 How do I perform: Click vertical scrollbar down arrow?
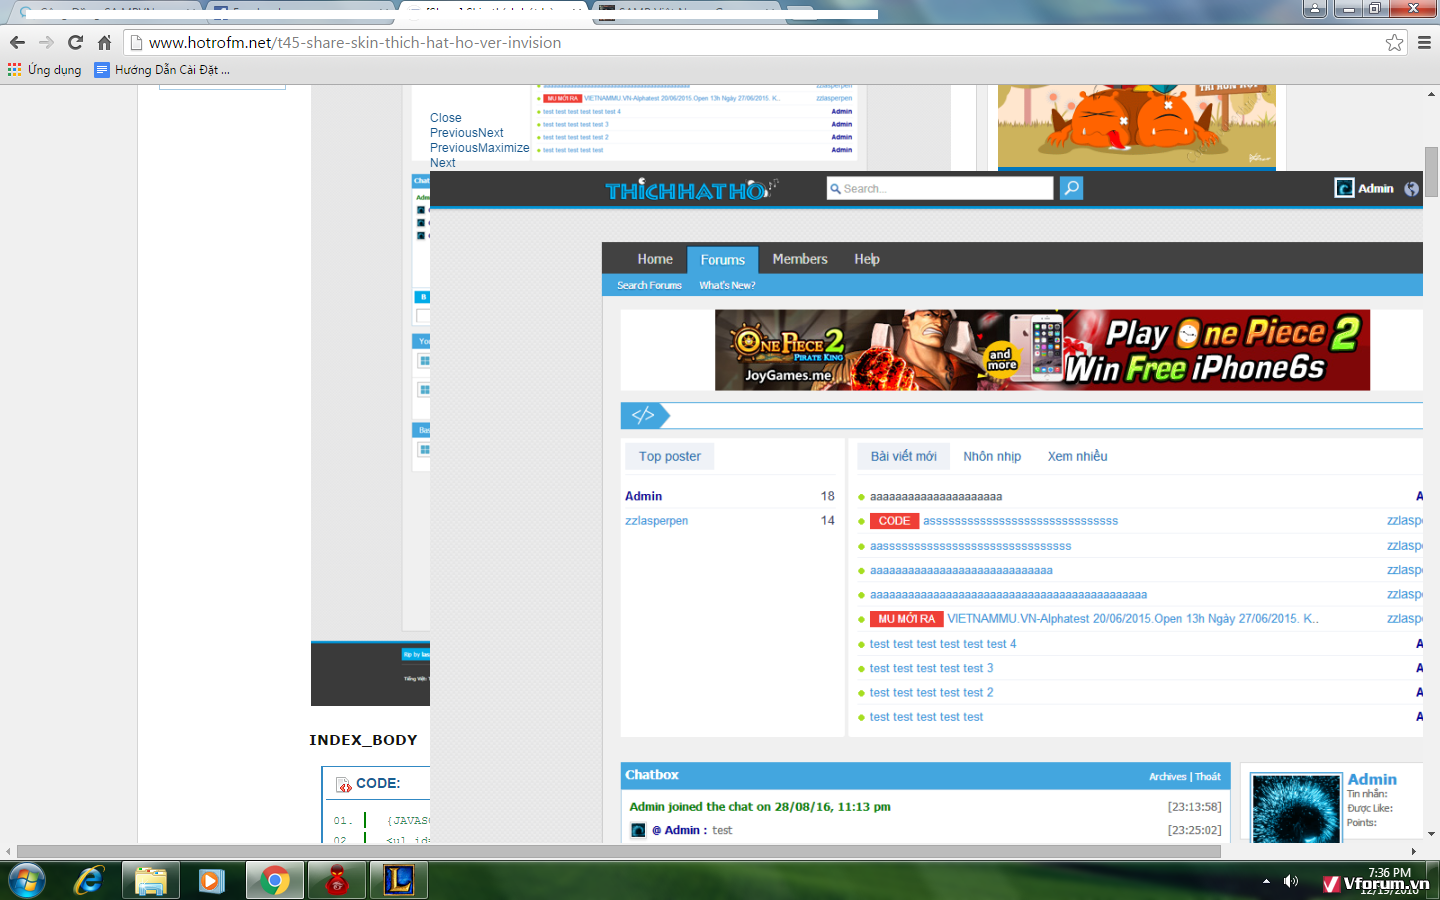[x=1432, y=833]
